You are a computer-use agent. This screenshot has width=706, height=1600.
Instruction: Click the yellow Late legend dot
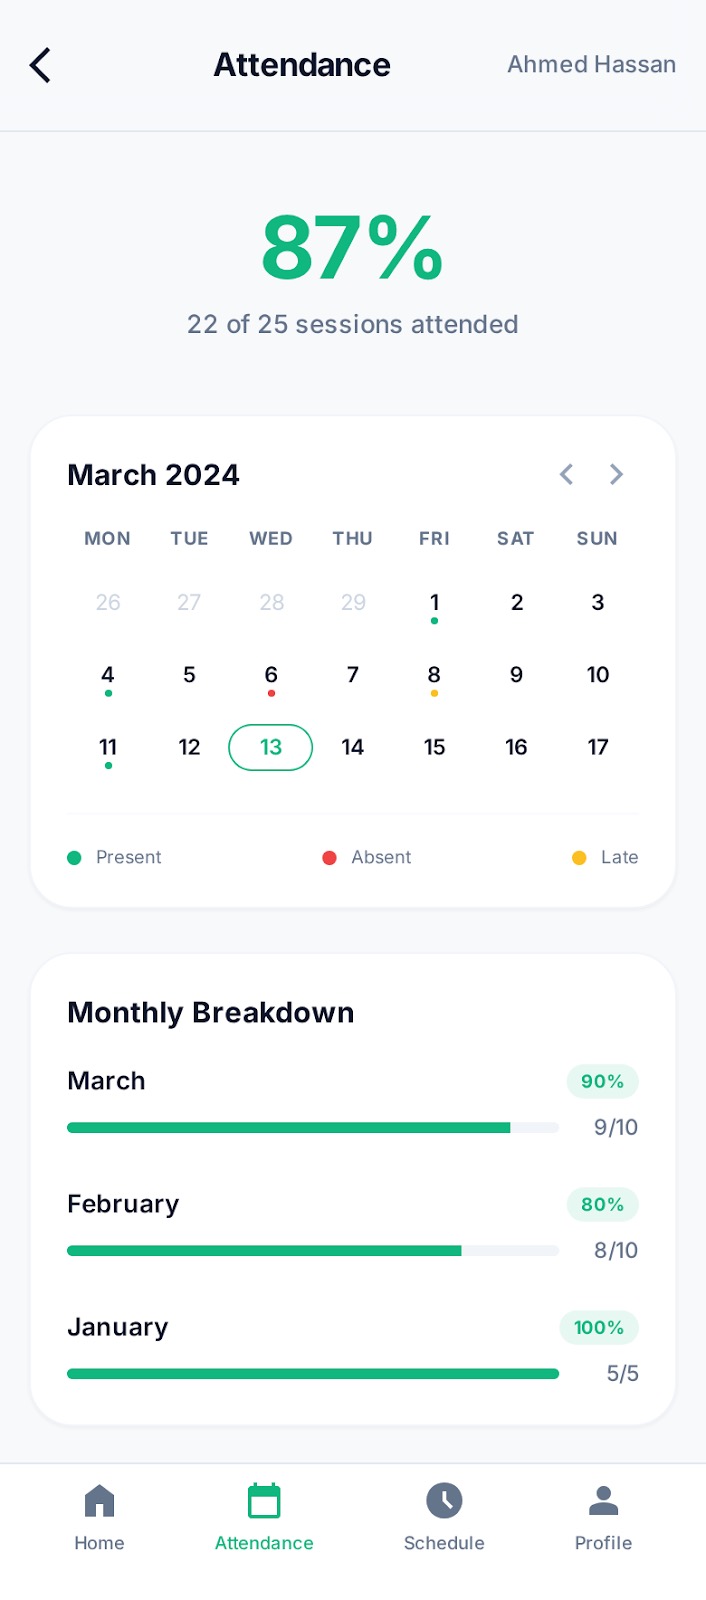click(579, 857)
